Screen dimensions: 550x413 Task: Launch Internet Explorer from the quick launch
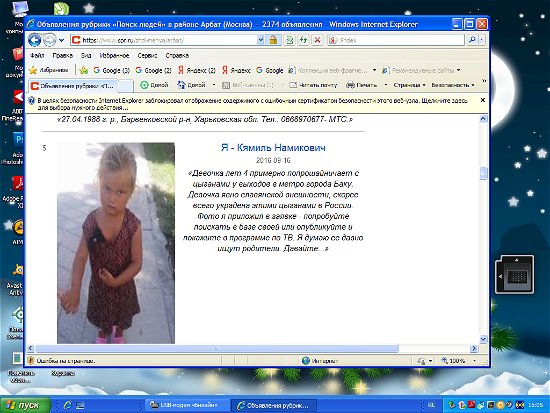tap(67, 405)
